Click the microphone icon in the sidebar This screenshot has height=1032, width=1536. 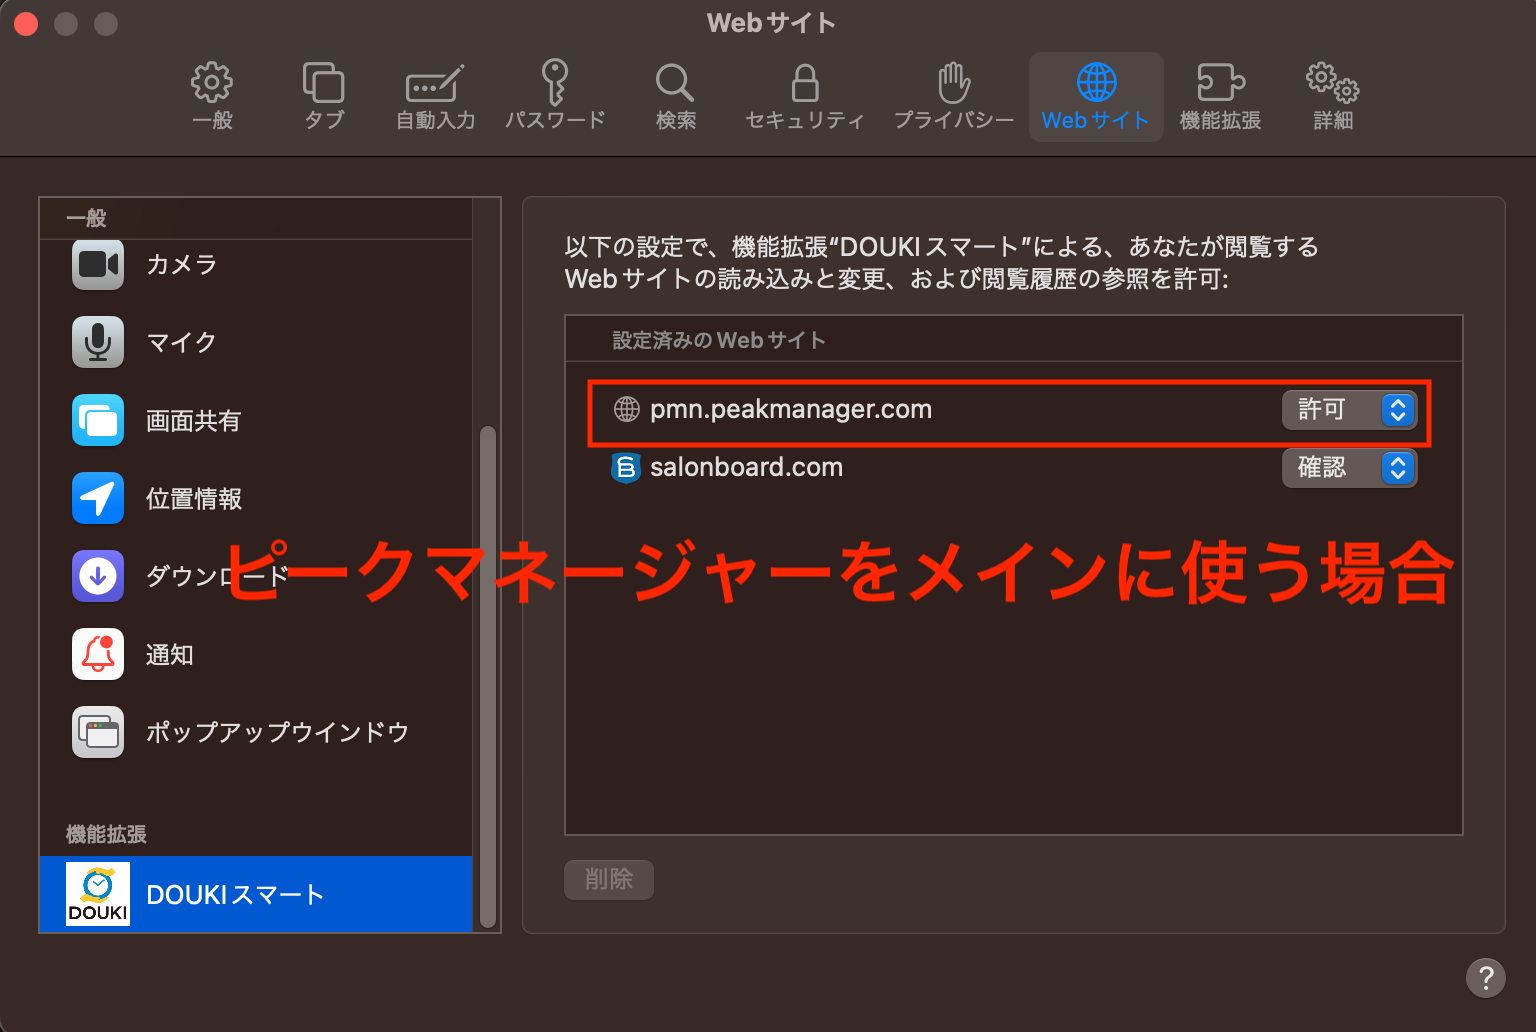pos(98,342)
